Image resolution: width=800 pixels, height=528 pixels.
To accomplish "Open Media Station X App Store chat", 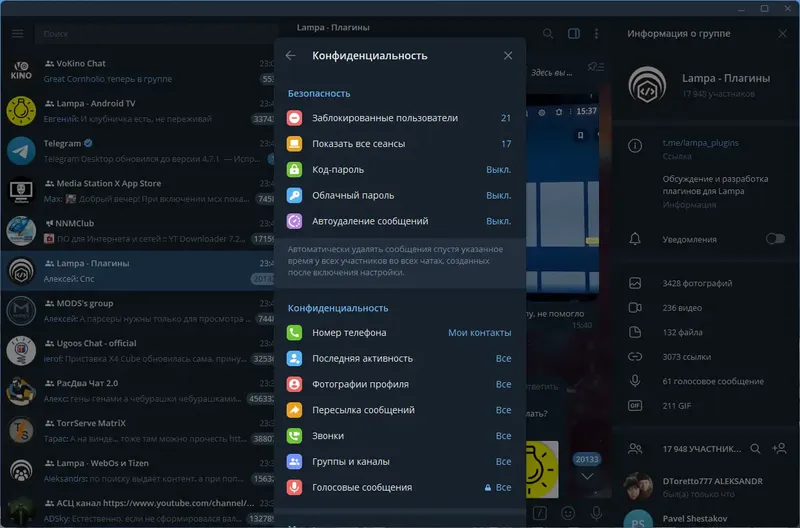I will pos(138,191).
